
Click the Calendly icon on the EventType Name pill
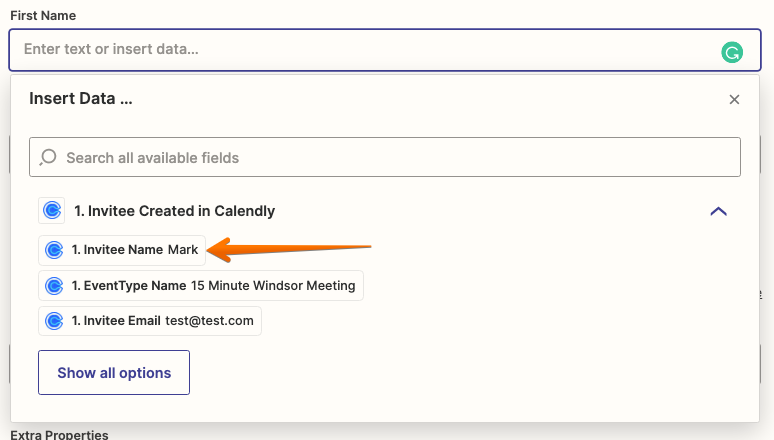pyautogui.click(x=54, y=285)
